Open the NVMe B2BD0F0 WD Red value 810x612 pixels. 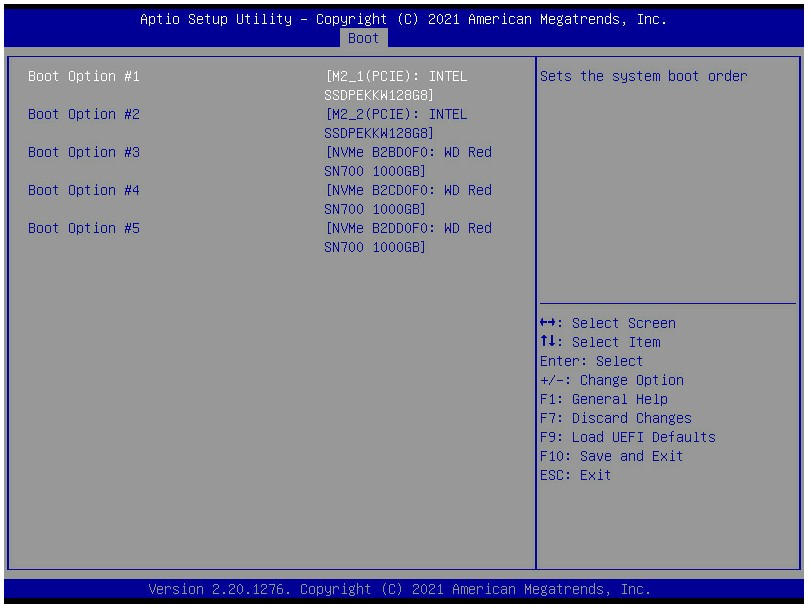pos(408,162)
